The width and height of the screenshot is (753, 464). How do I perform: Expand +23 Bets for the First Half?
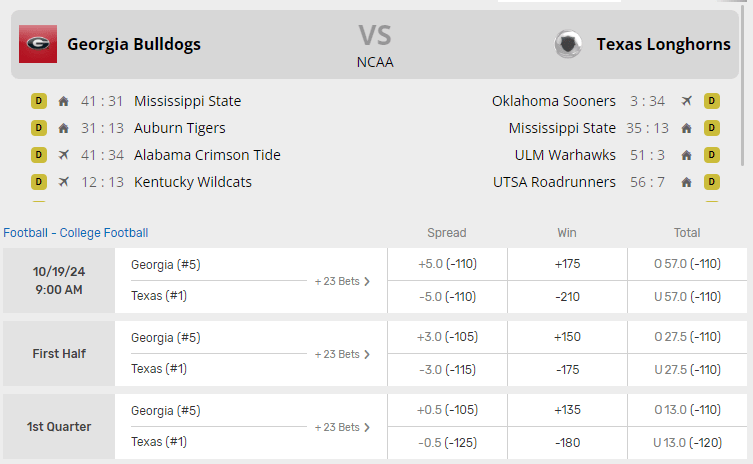(342, 354)
